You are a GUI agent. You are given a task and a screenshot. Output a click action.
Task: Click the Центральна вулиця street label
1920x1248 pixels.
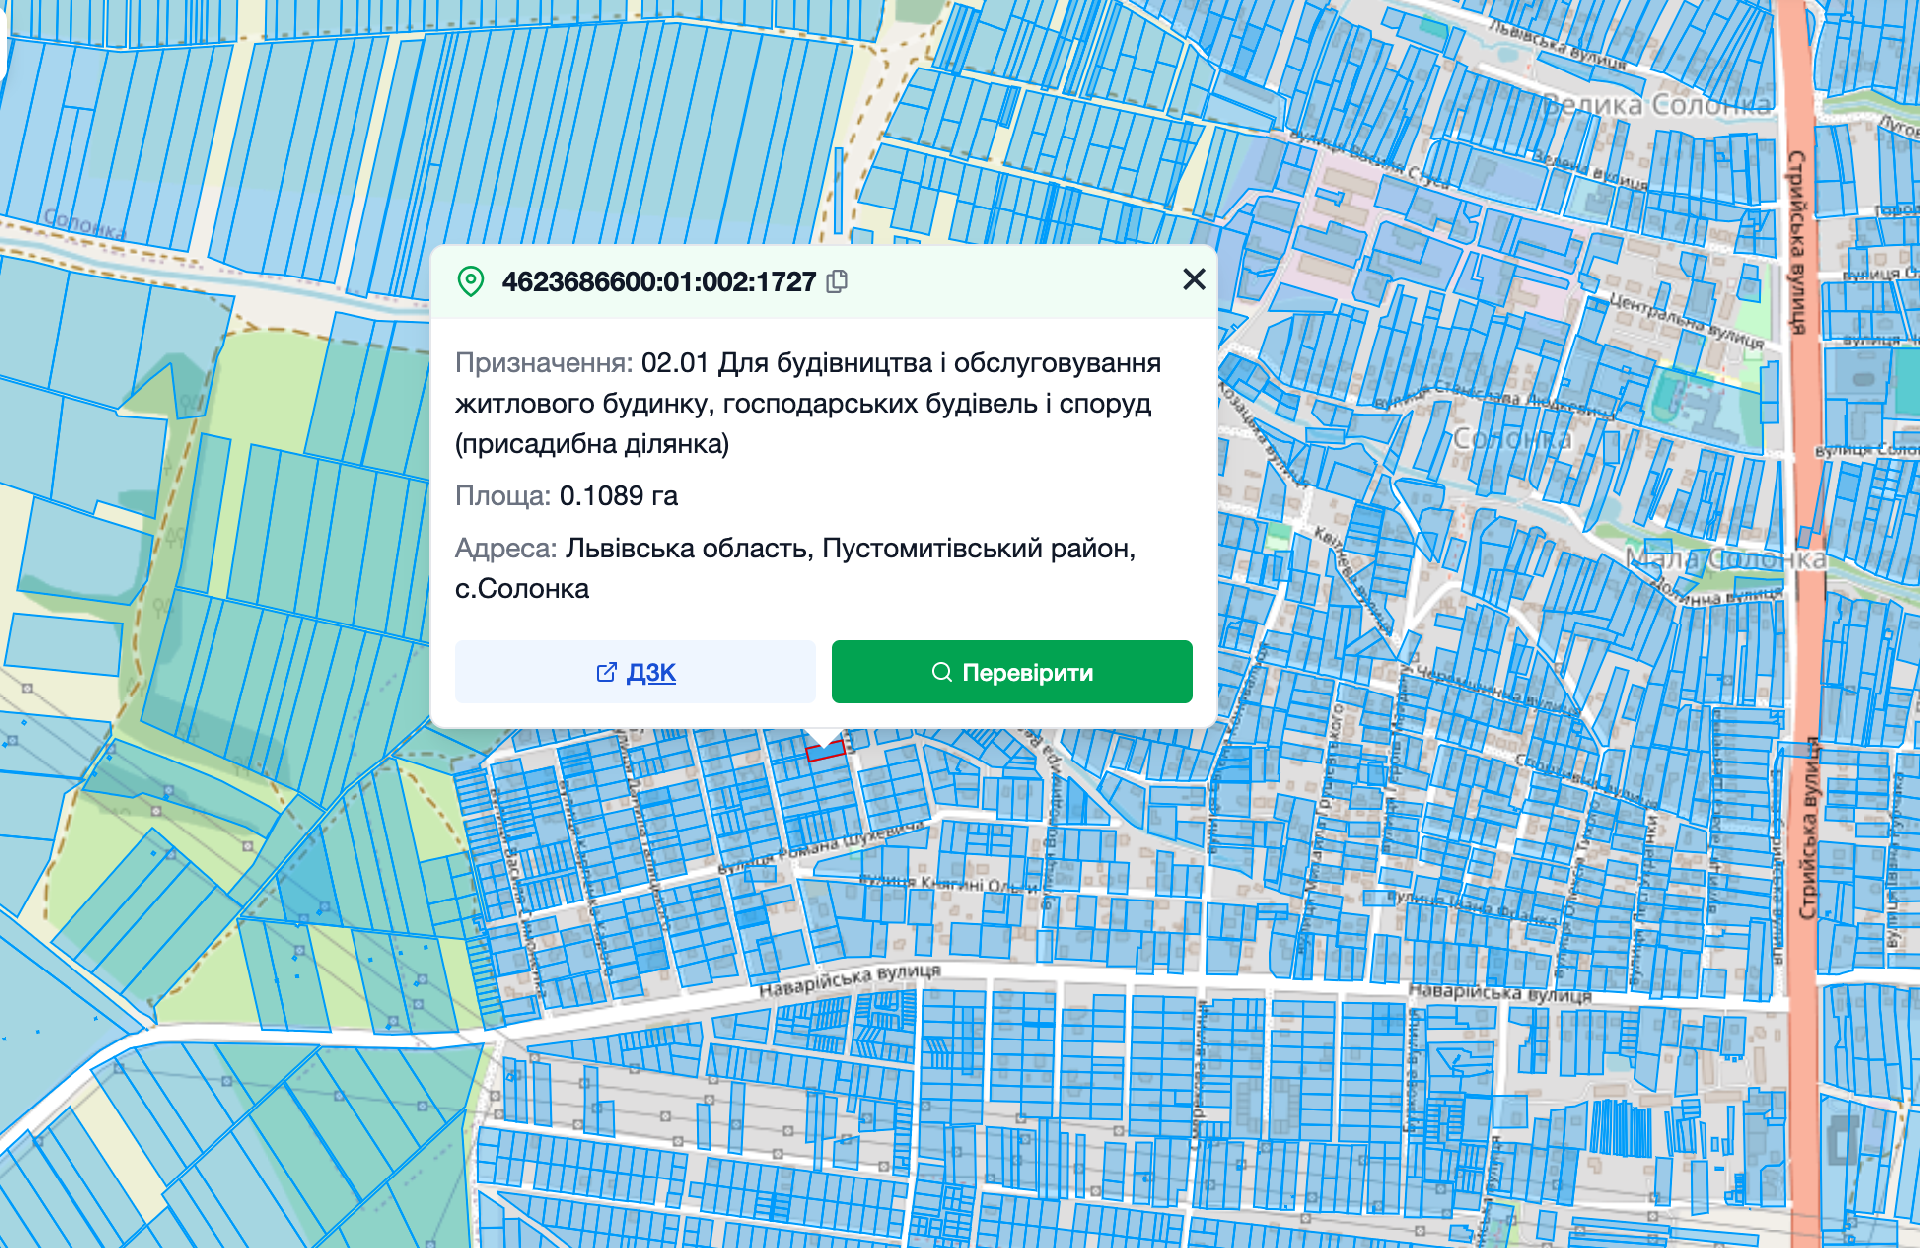pyautogui.click(x=1686, y=320)
